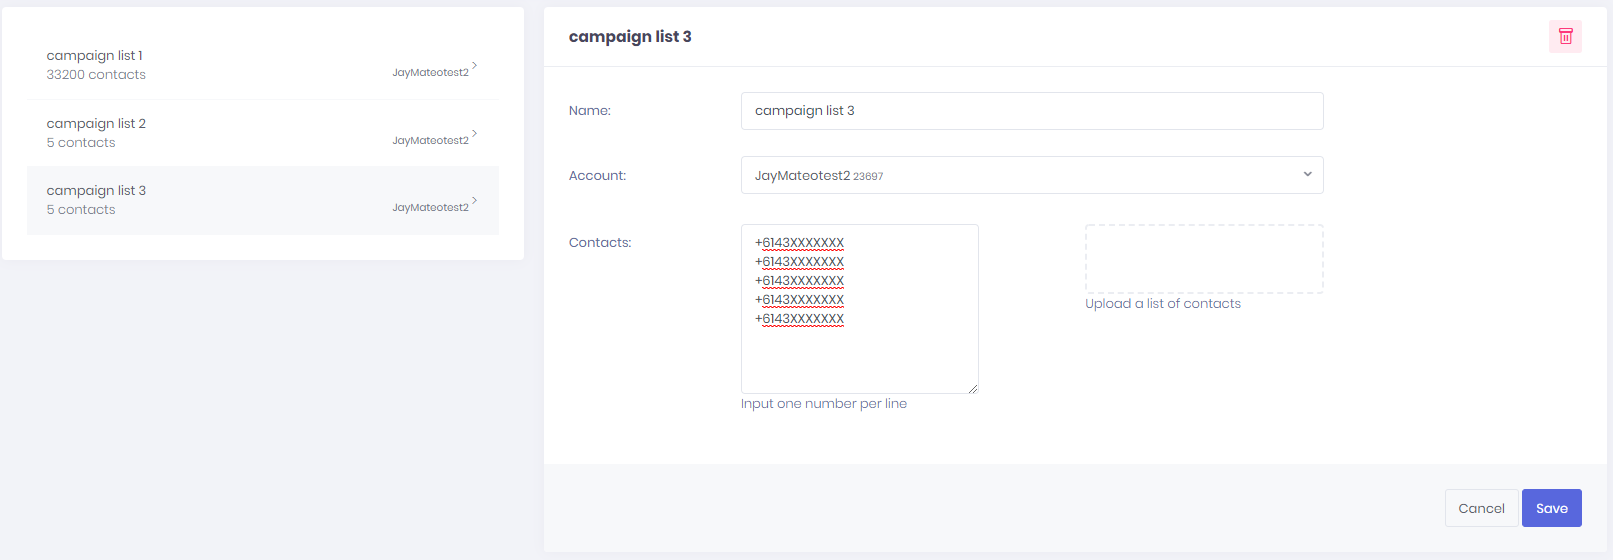1613x560 pixels.
Task: Open the chevron arrow beside campaign list 1
Action: click(474, 65)
